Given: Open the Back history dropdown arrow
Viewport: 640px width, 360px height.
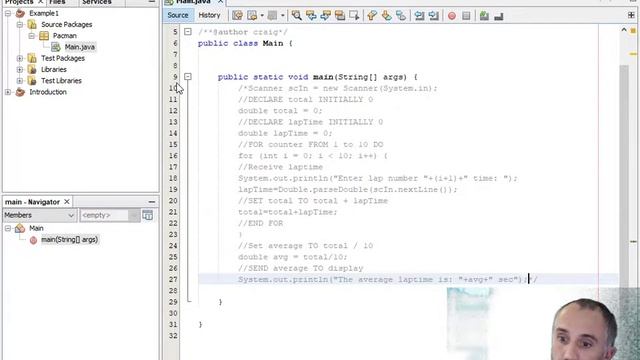Looking at the screenshot, I should click(262, 16).
